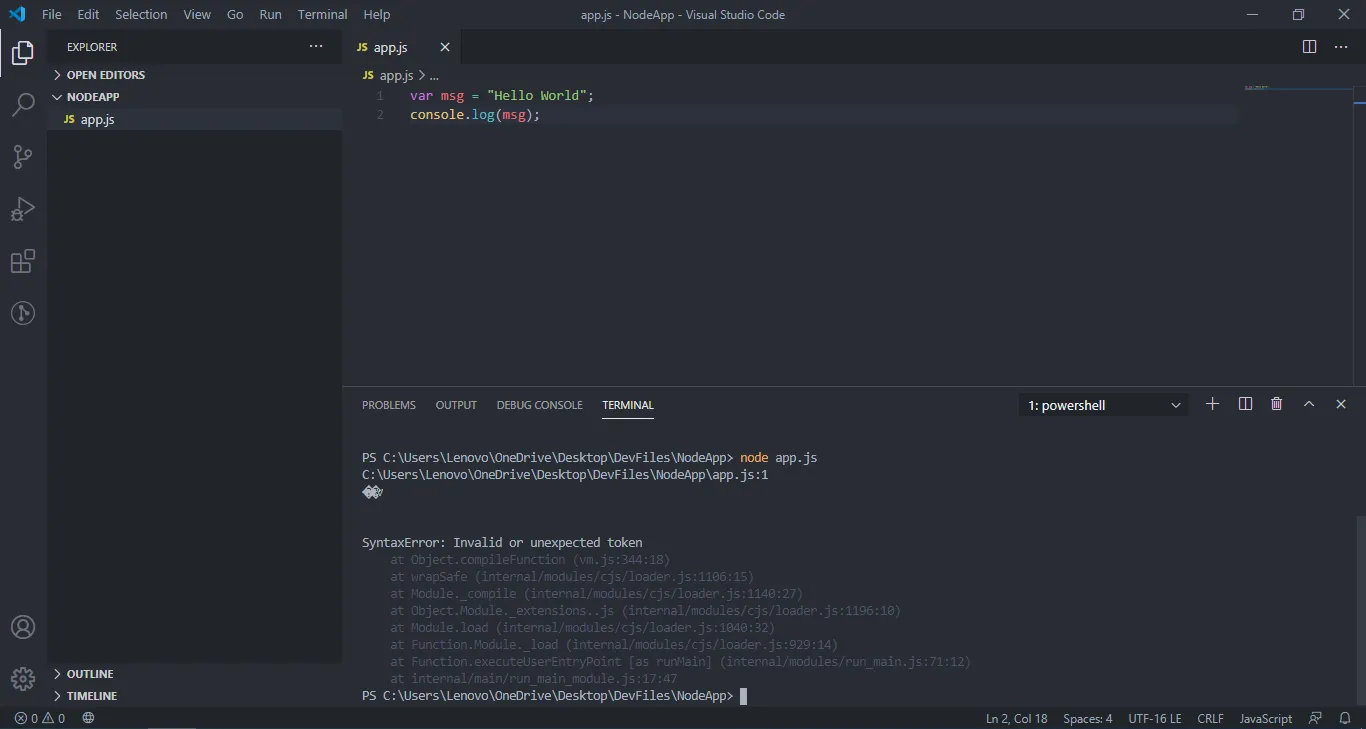1366x729 pixels.
Task: Change the JavaScript language mode
Action: coord(1264,718)
